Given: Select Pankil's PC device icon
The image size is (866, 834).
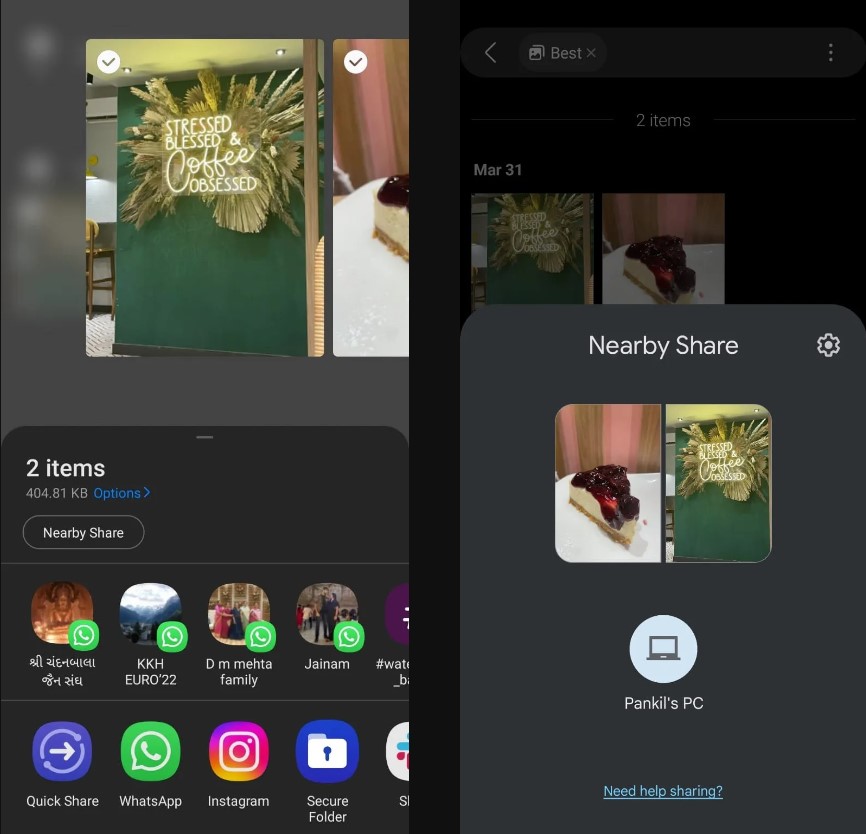Looking at the screenshot, I should 663,650.
